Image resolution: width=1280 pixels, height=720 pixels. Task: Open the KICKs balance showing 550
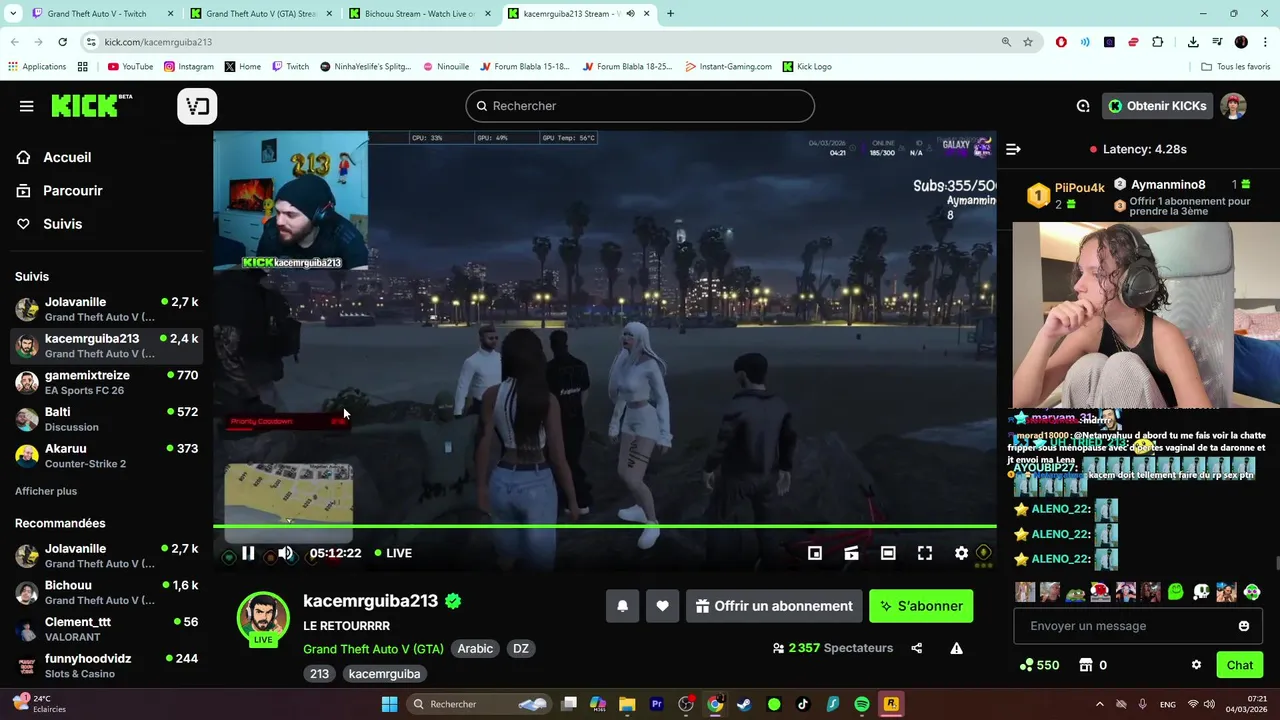pos(1039,665)
